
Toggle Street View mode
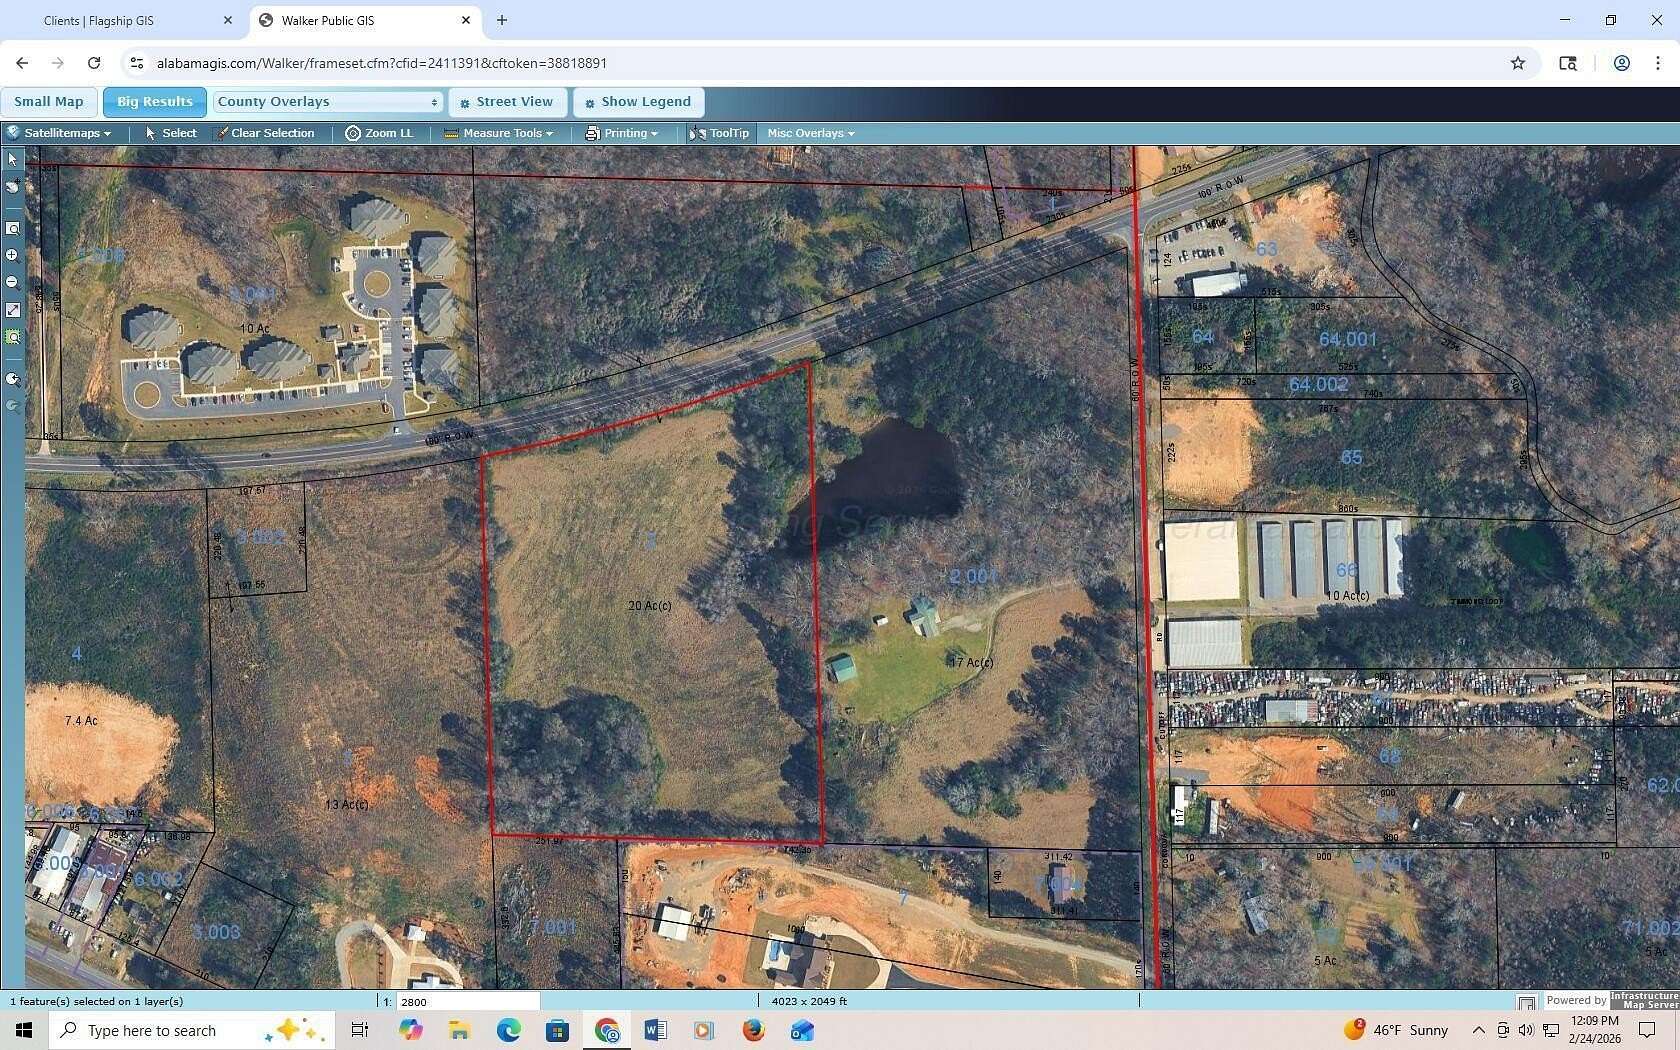tap(507, 101)
